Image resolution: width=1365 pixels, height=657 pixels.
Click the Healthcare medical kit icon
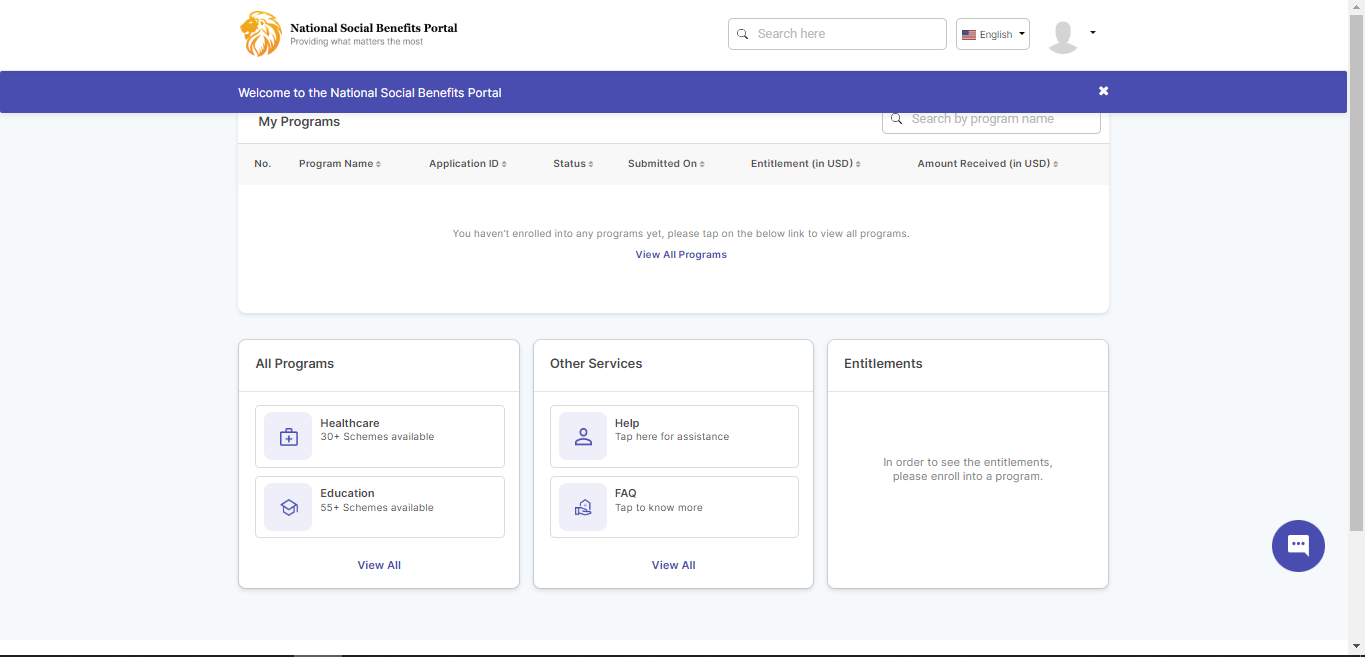point(288,437)
